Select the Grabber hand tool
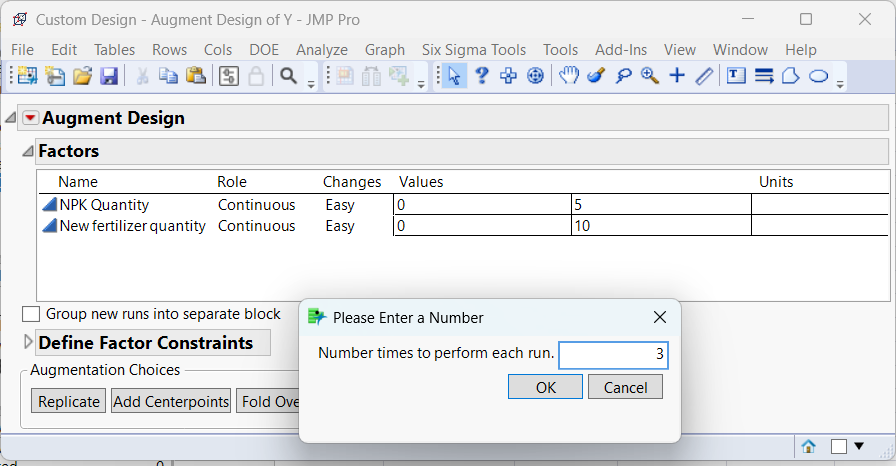The image size is (896, 466). 569,75
